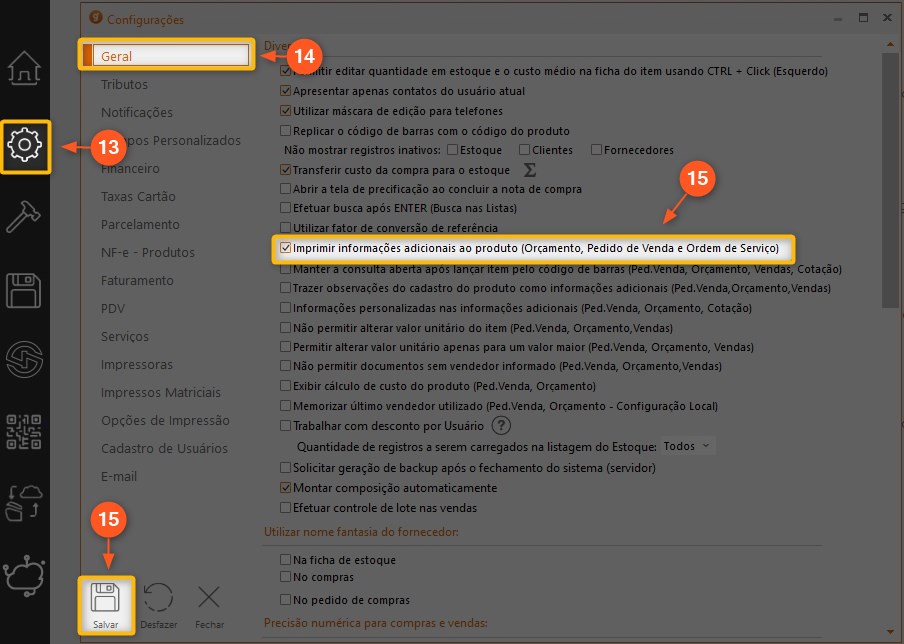Screen dimensions: 904x644
Task: Check the Fornecedores inactive records checkbox
Action: pyautogui.click(x=596, y=150)
